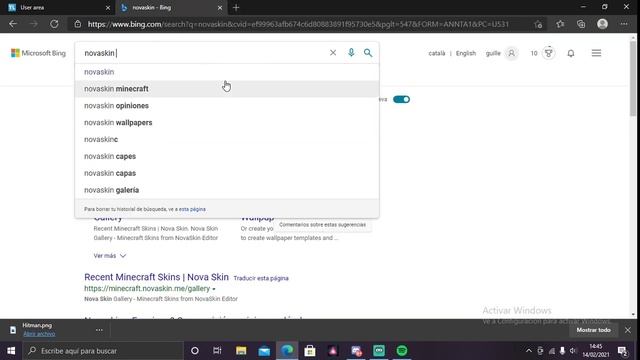Choose the 'novaskin opiniones' suggestion
This screenshot has width=640, height=360.
227,106
